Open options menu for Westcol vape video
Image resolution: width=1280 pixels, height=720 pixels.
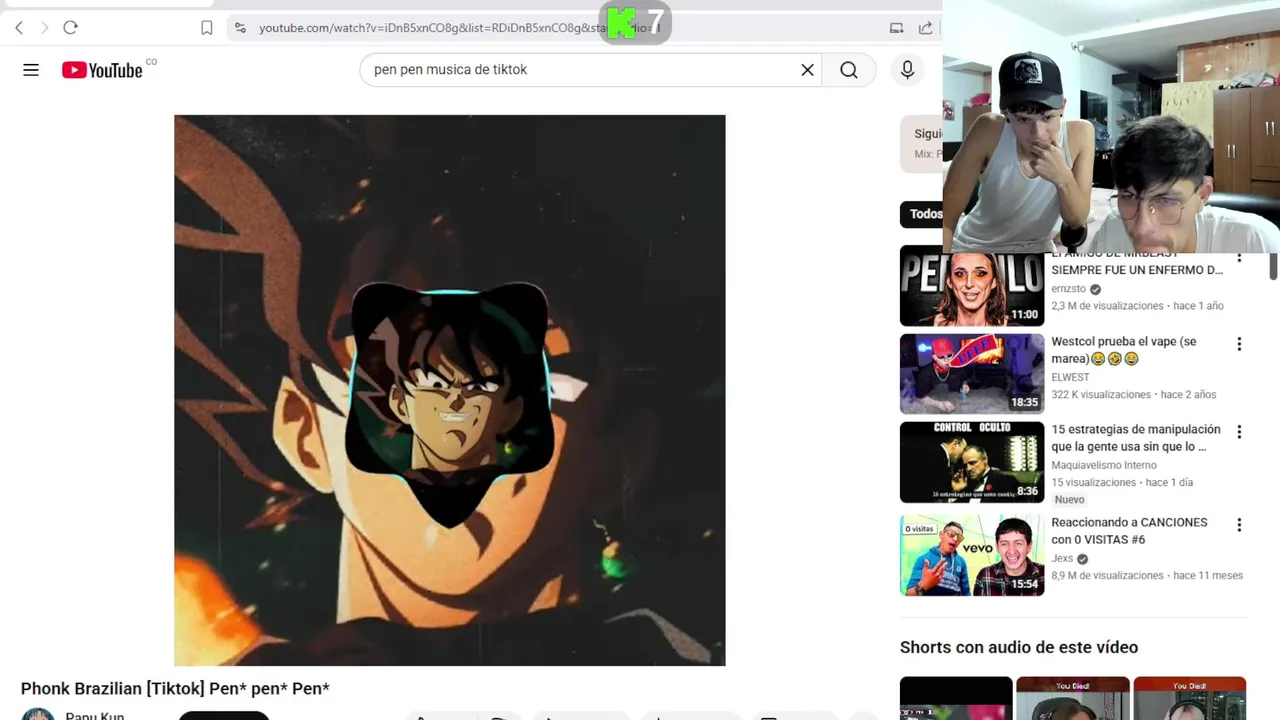(1239, 344)
